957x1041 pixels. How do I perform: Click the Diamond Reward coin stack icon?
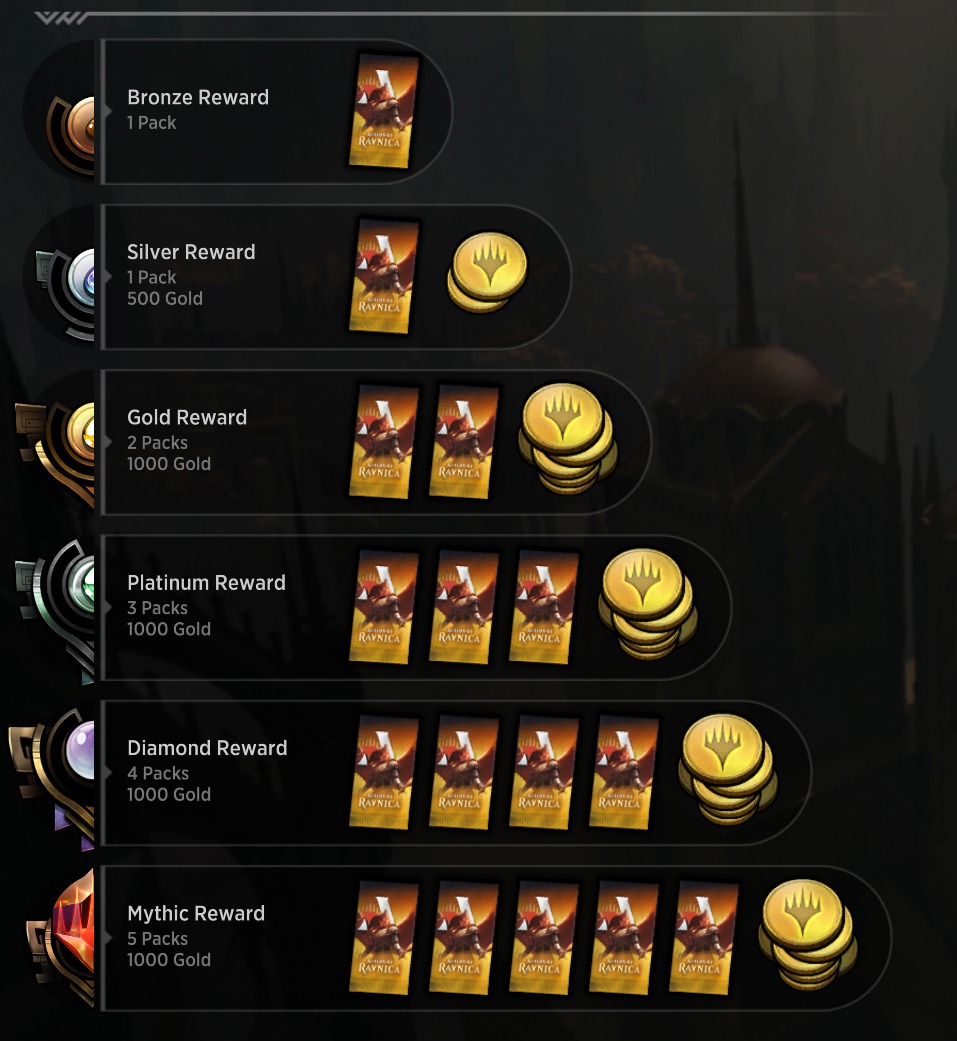pos(727,769)
